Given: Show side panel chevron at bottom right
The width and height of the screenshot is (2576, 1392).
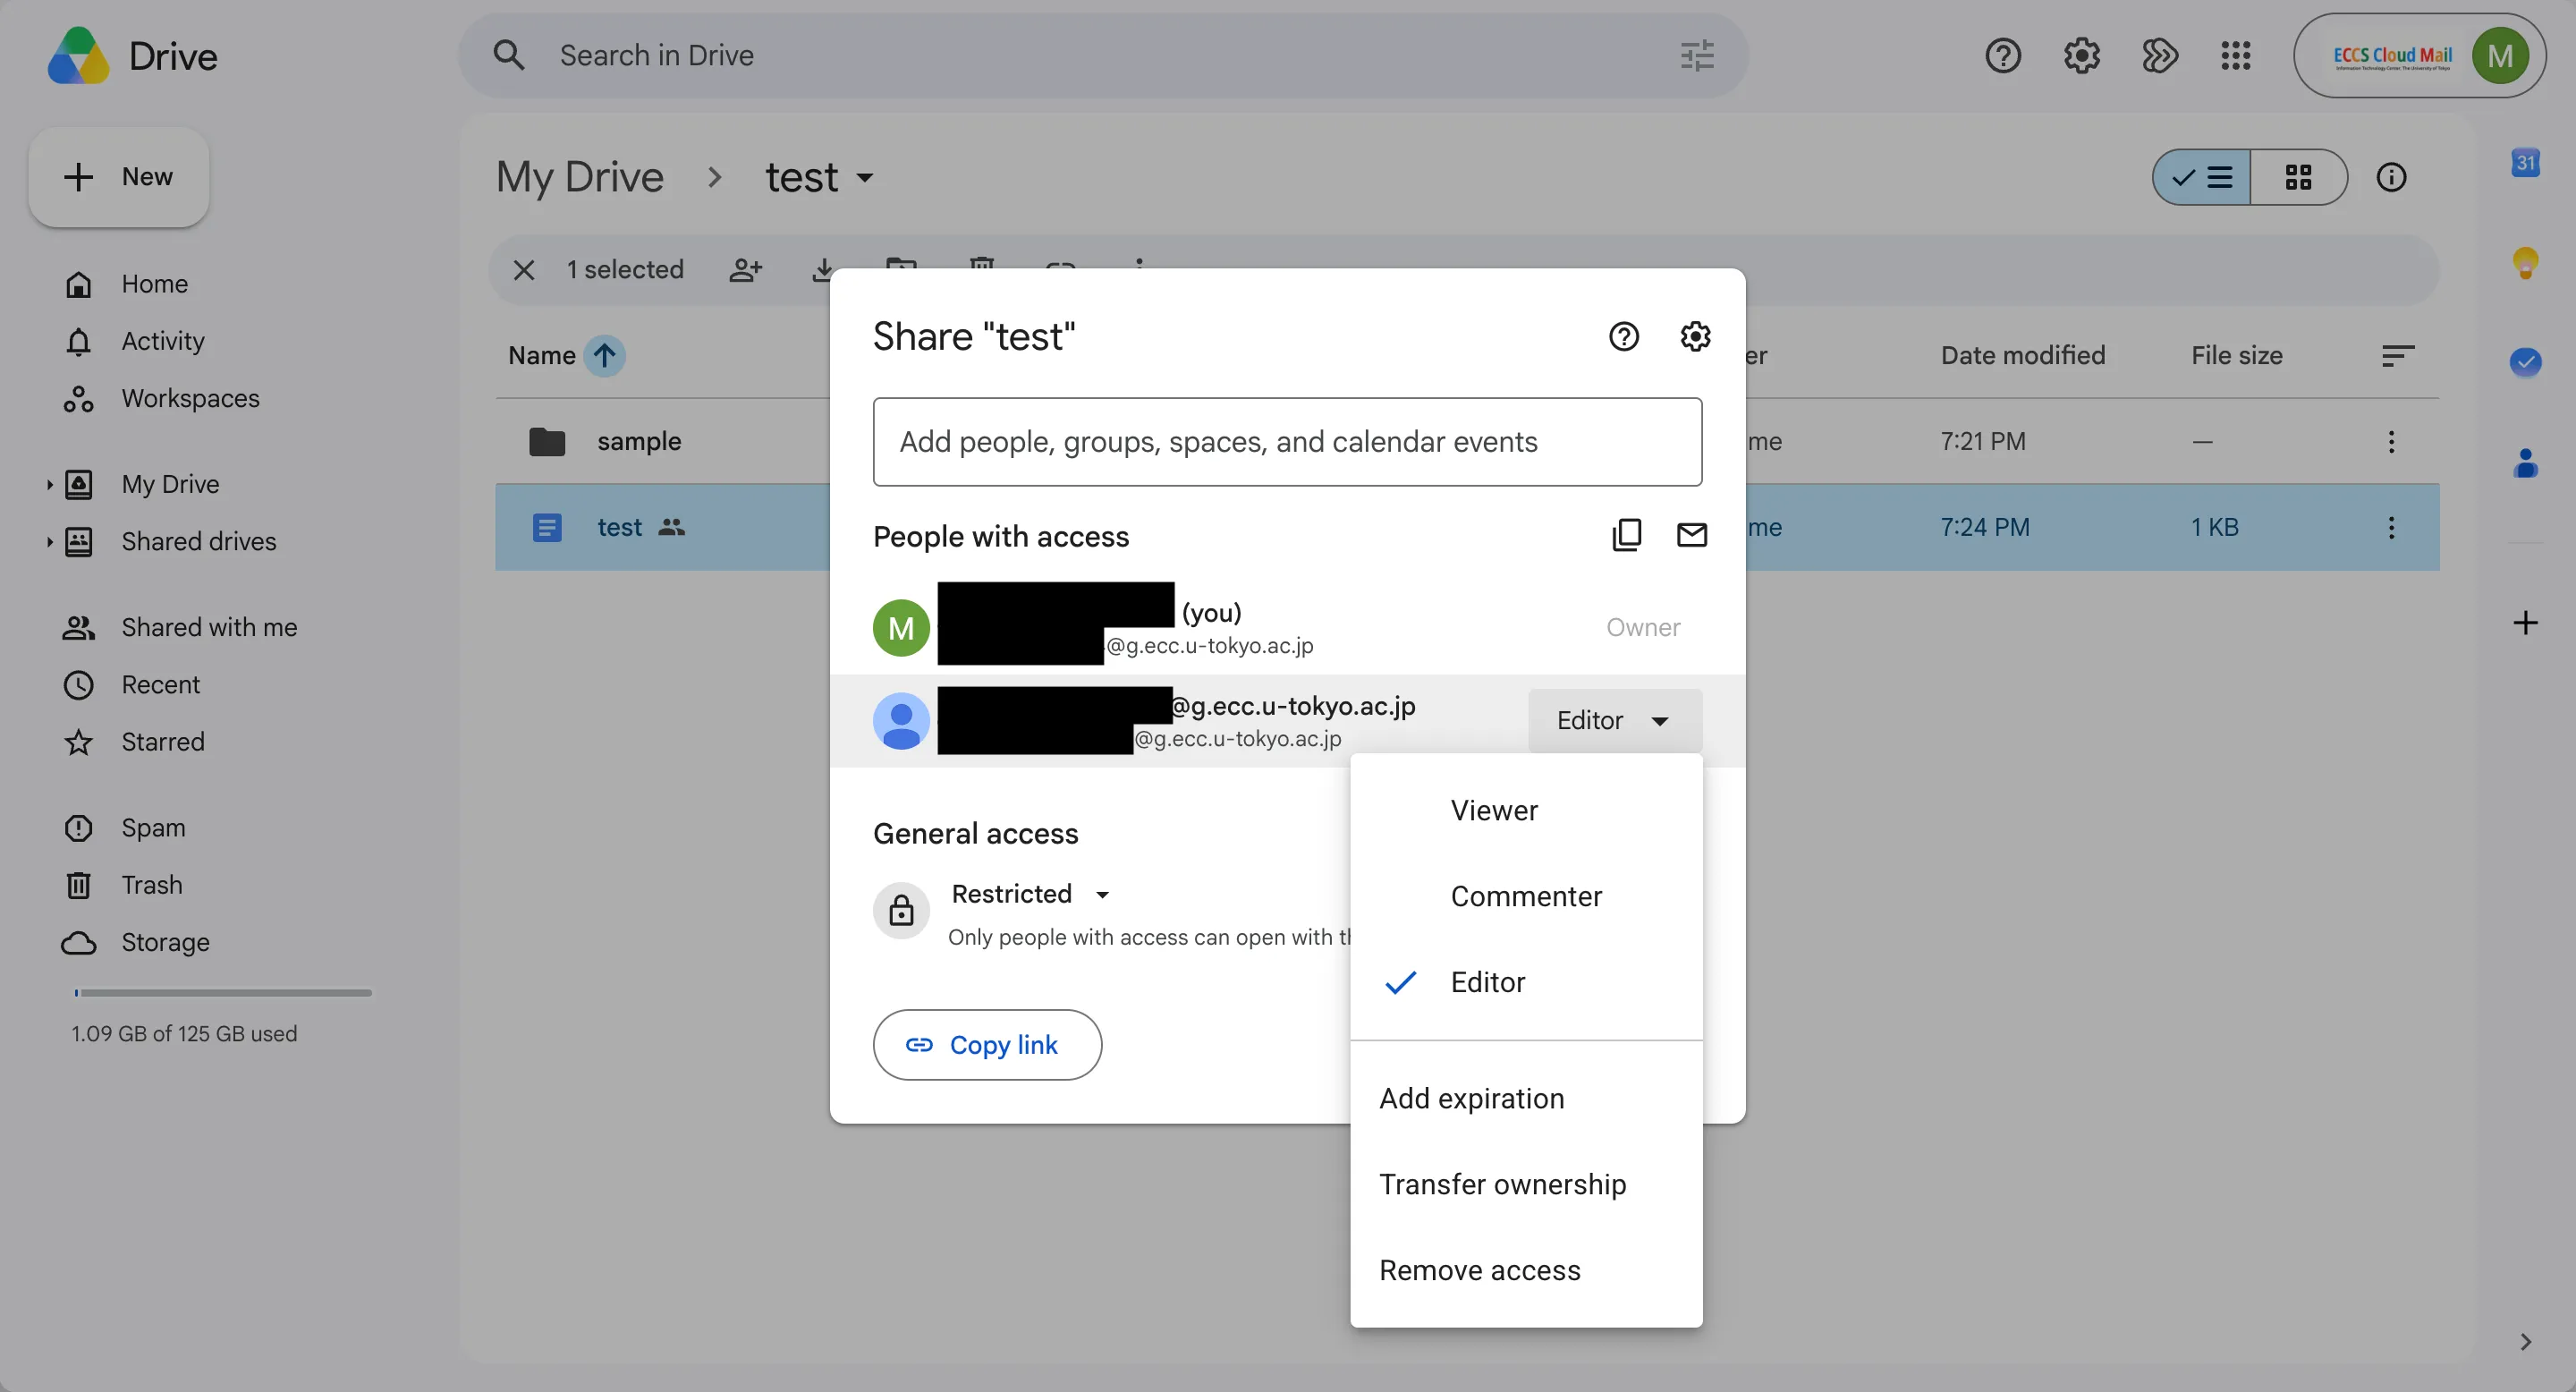Looking at the screenshot, I should (2526, 1341).
